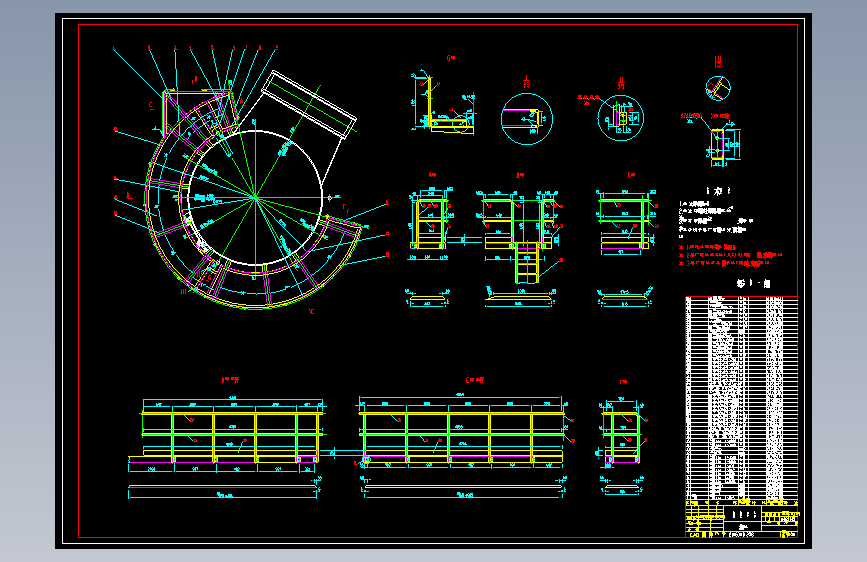867x562 pixels.
Task: Select the yellow bracket detail below circle III
Action: [718, 146]
